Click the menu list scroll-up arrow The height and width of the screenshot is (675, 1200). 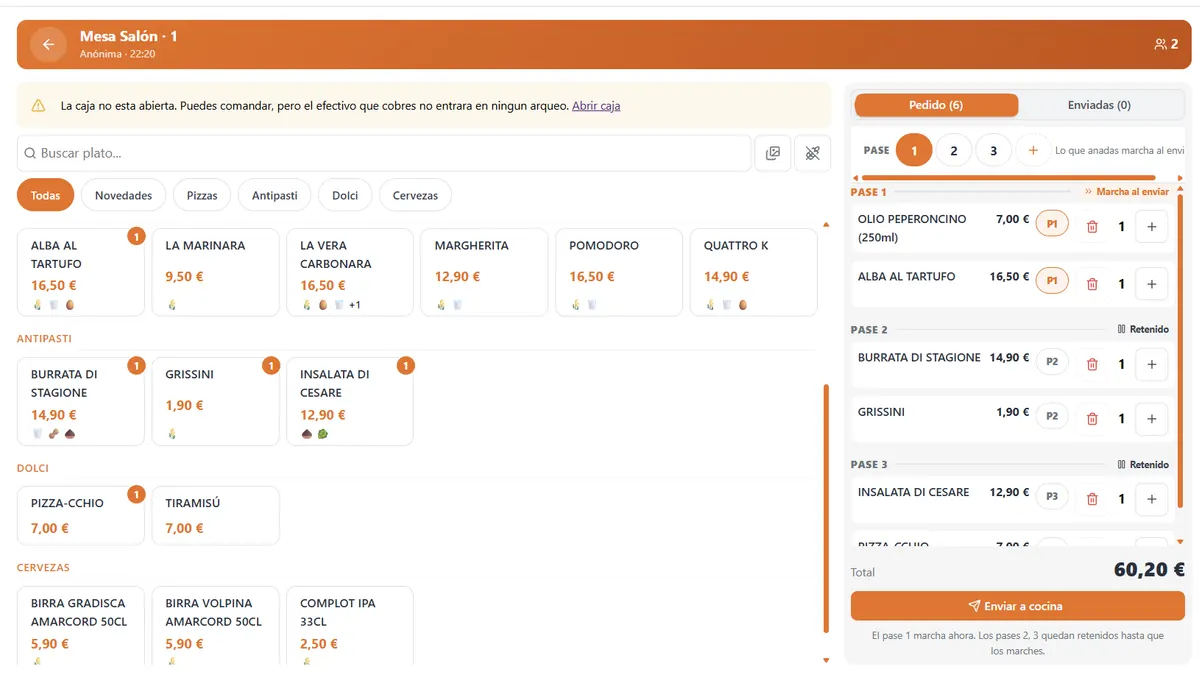pos(826,225)
